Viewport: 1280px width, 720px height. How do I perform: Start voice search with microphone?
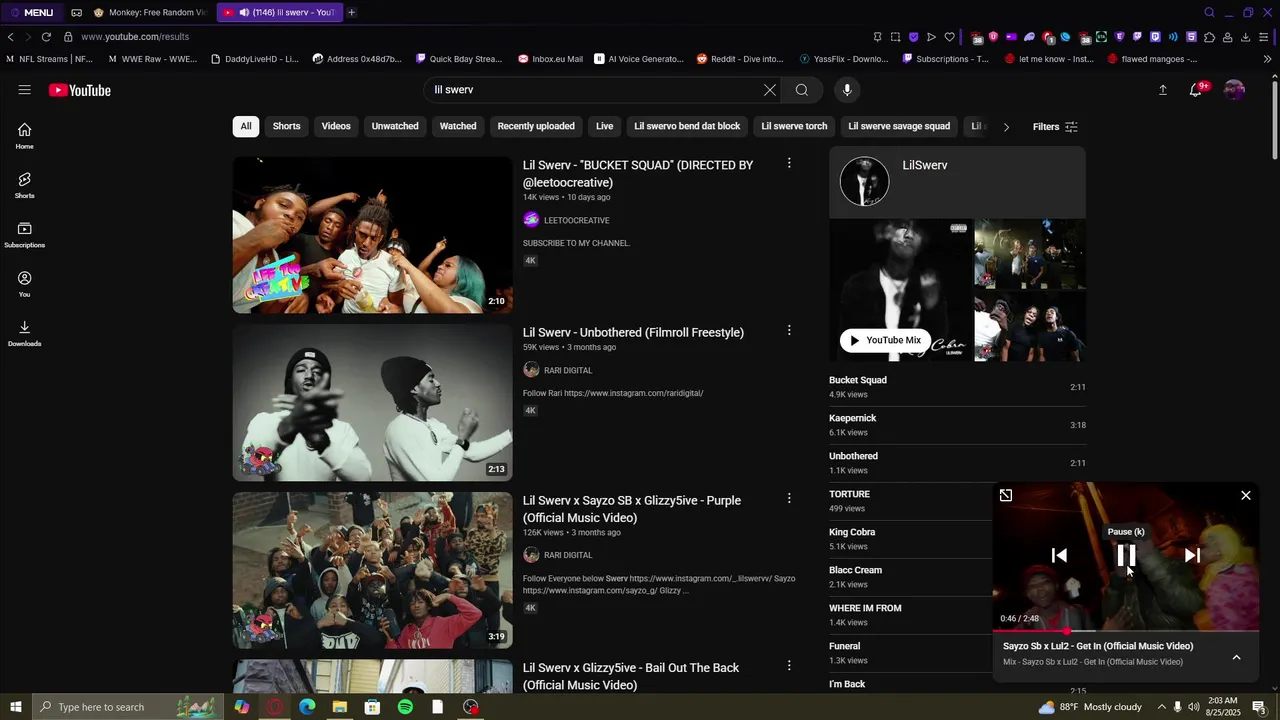click(847, 90)
